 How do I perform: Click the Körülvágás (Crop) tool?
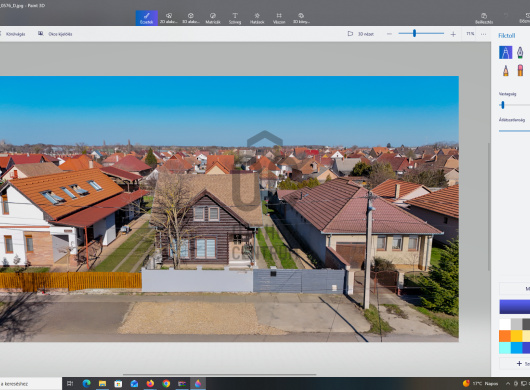coord(14,34)
